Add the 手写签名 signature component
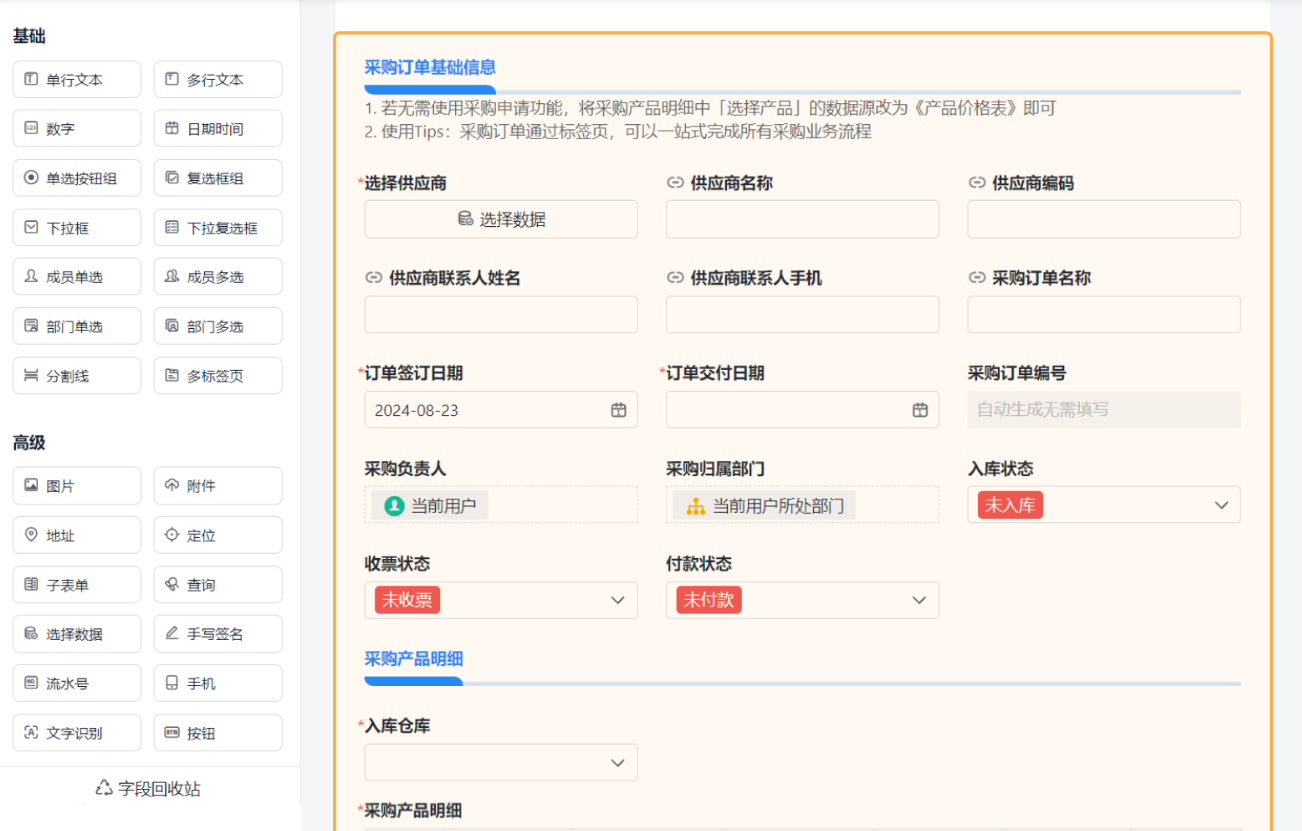Viewport: 1302px width, 831px height. pyautogui.click(x=218, y=634)
